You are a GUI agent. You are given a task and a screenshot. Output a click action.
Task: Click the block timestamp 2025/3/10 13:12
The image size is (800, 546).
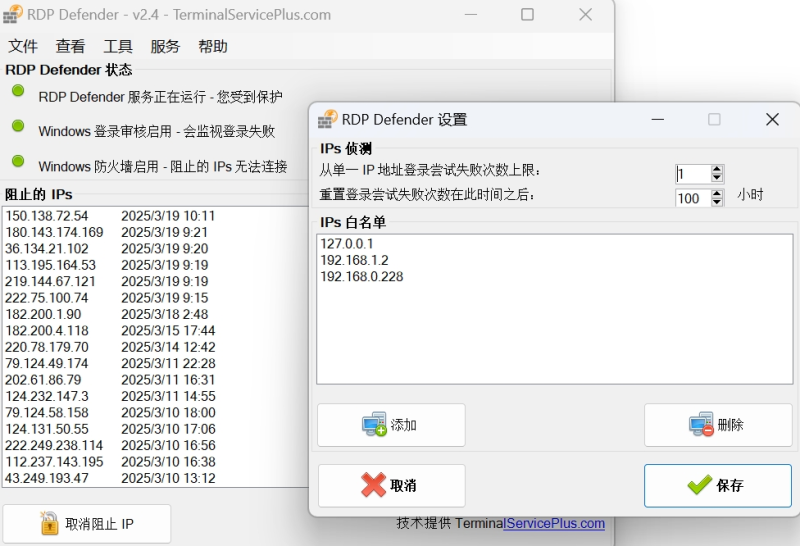click(168, 478)
